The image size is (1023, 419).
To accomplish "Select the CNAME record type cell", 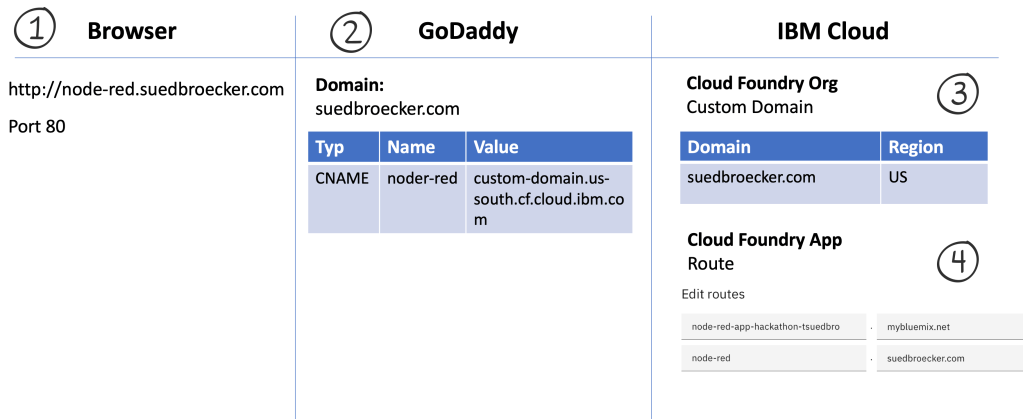I will (342, 178).
